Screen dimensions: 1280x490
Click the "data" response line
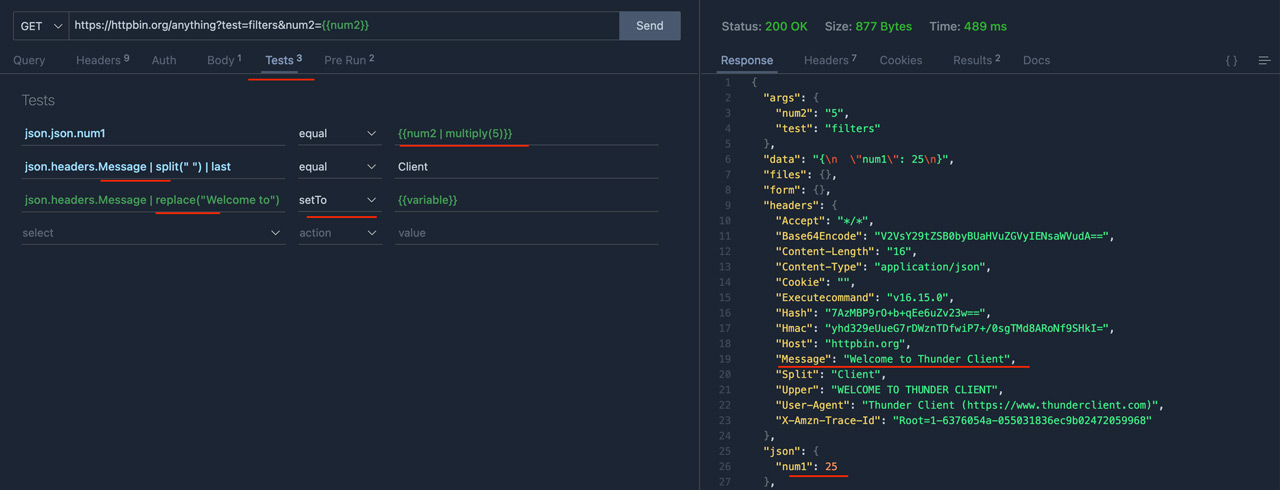[859, 159]
